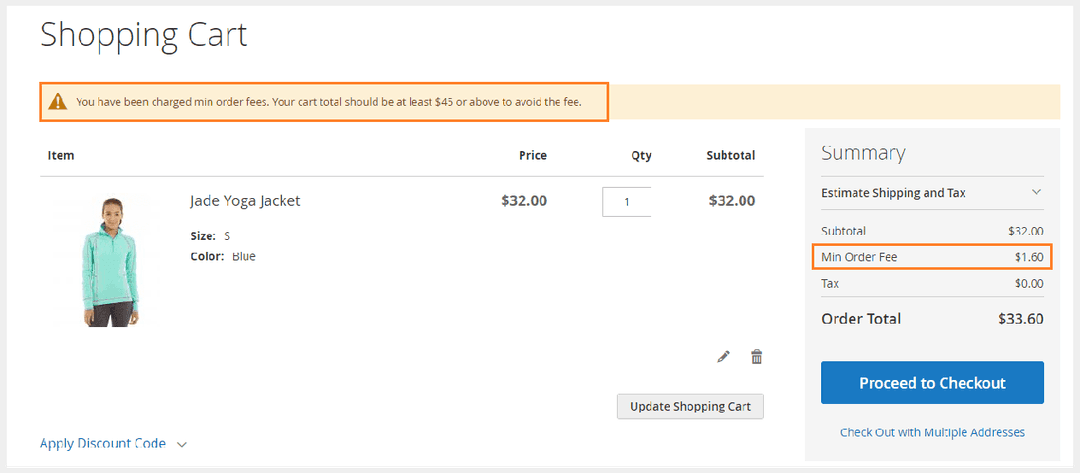
Task: Click the warning triangle icon in the notice
Action: (x=58, y=101)
